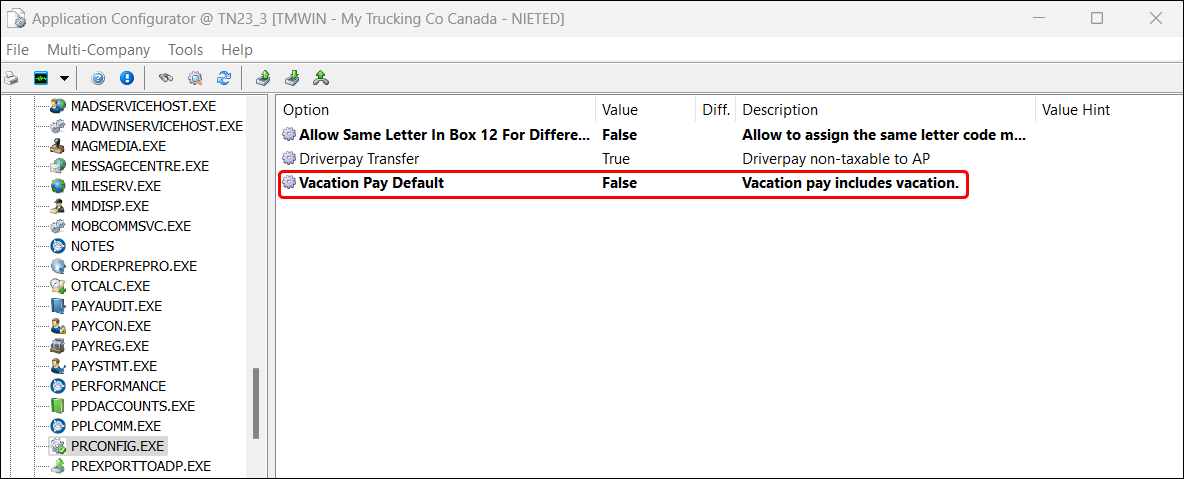
Task: Open the dropdown arrow beside monitor icon
Action: click(x=64, y=78)
